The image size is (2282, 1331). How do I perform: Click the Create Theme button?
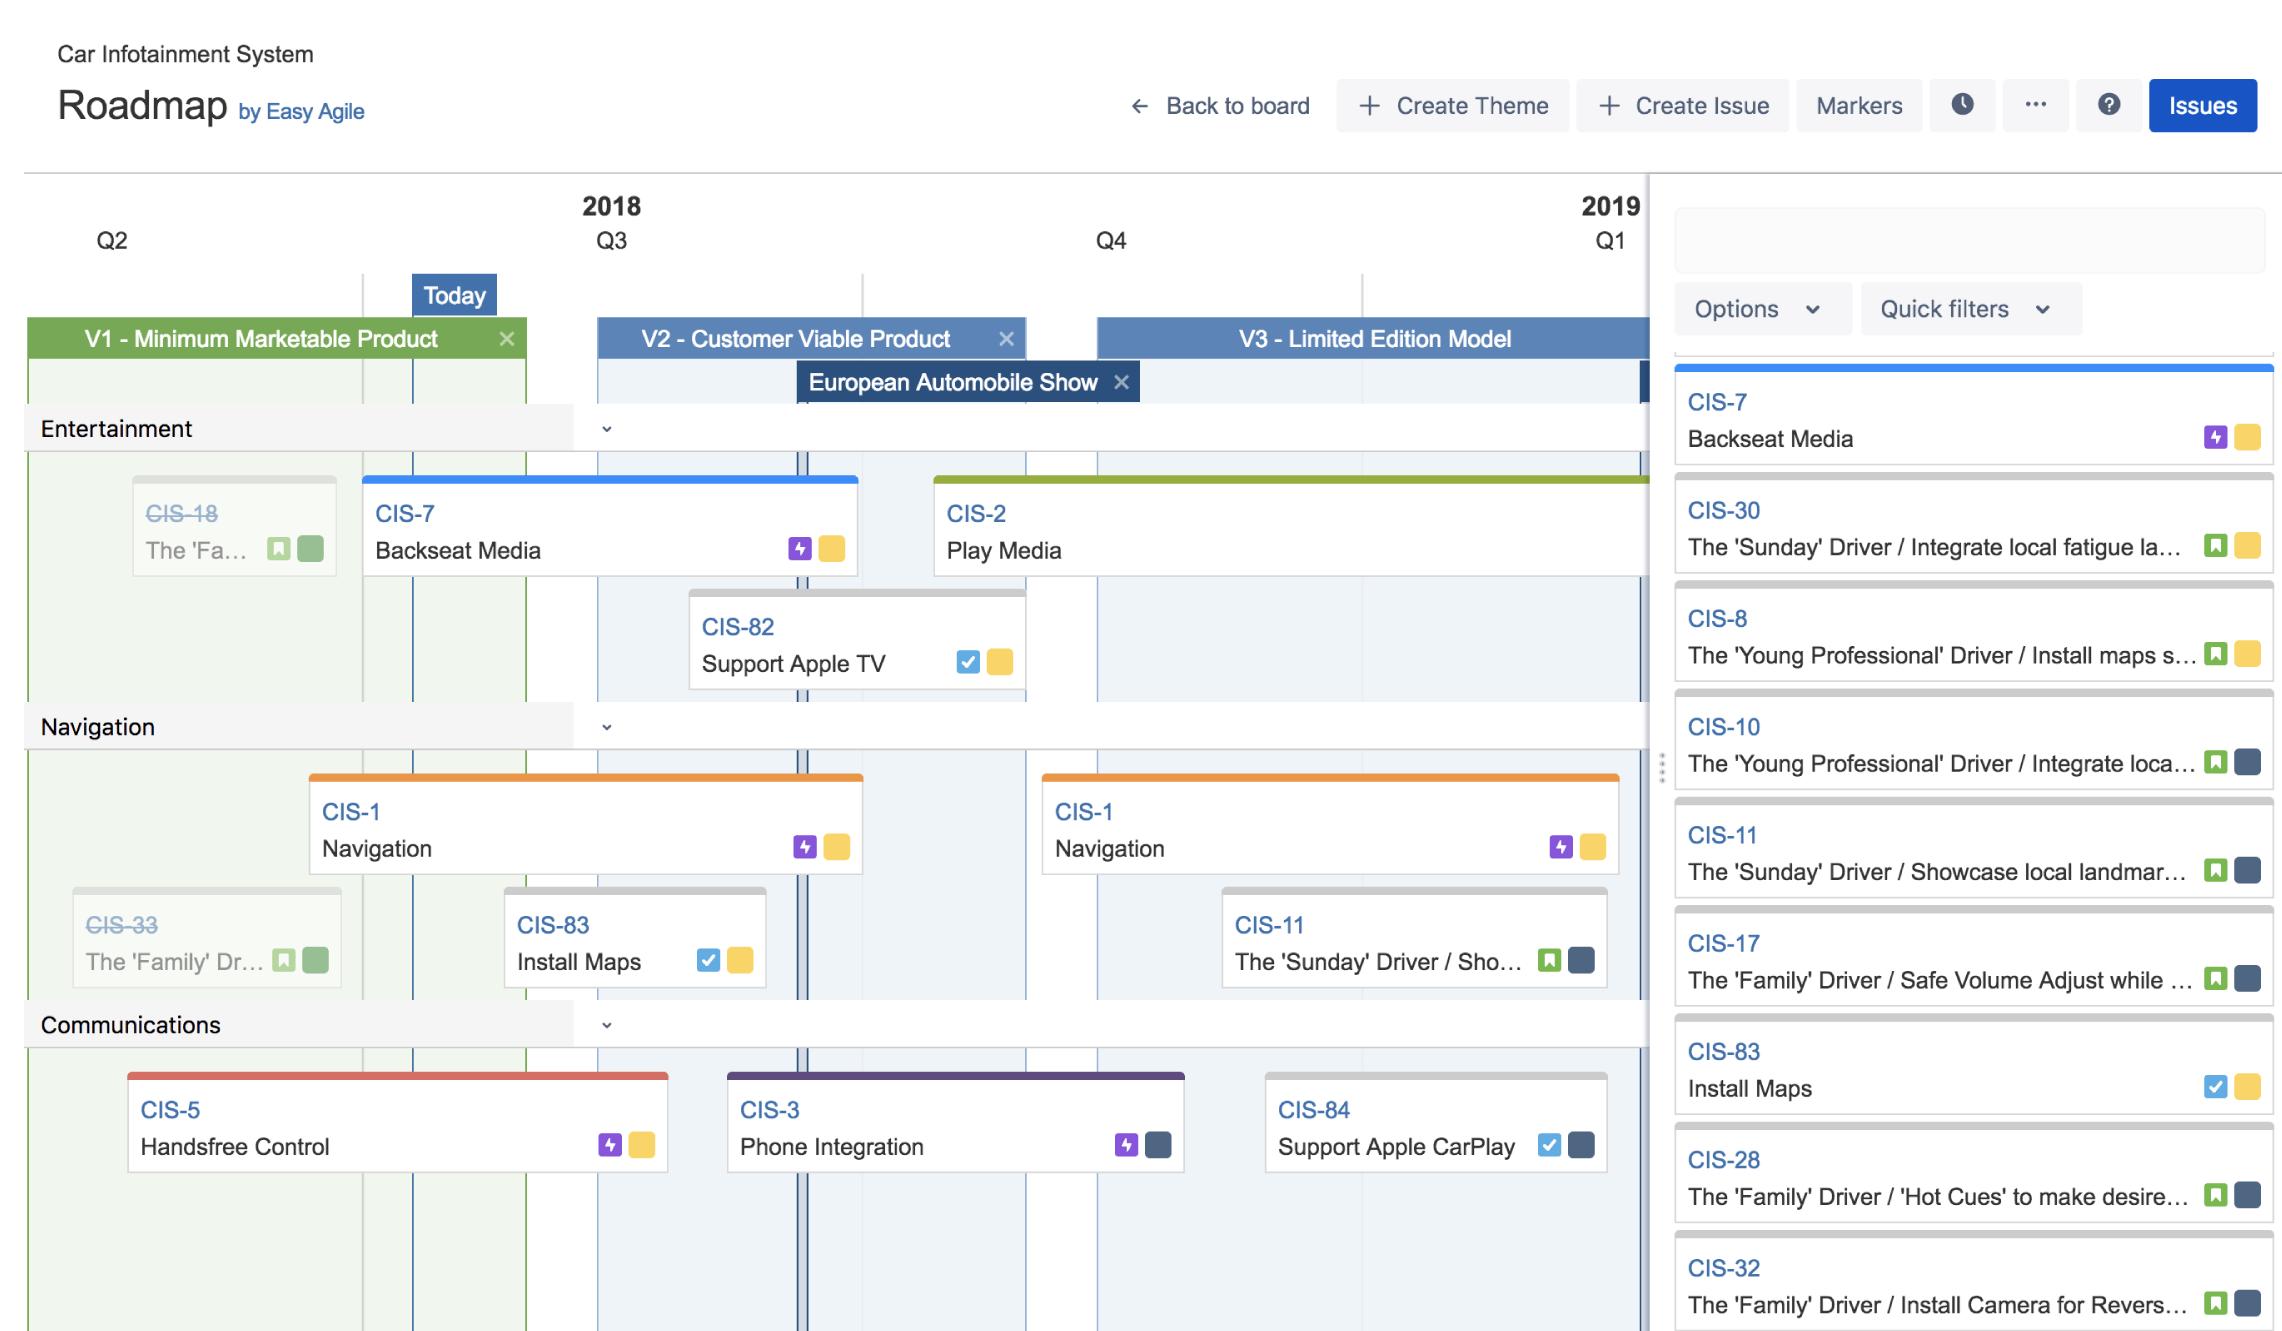click(x=1453, y=105)
